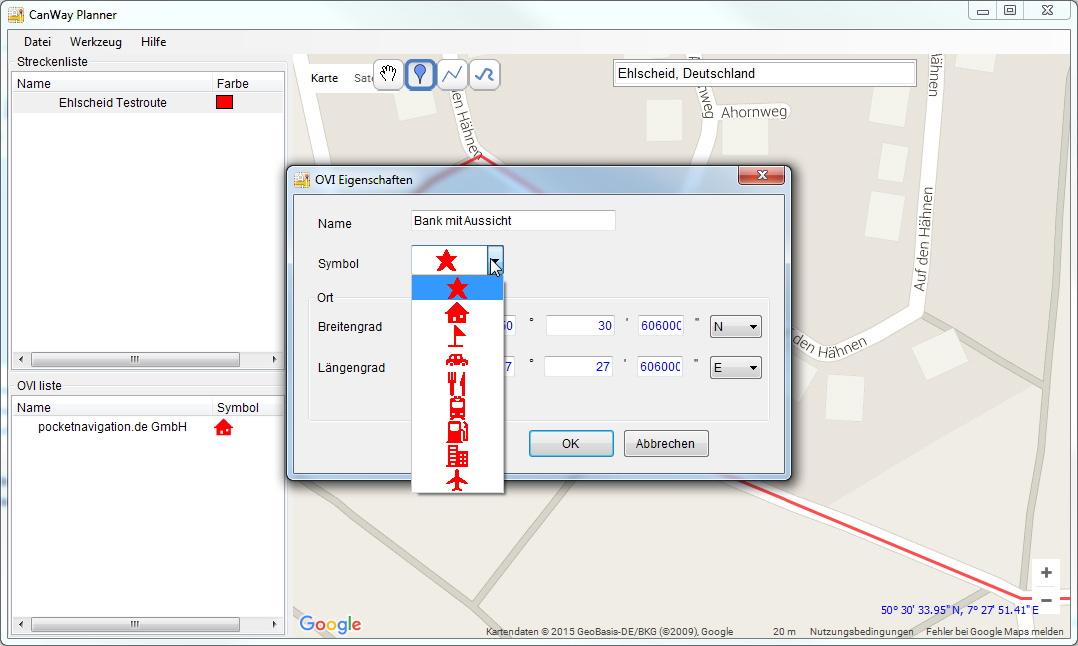Choose the train symbol in dropdown list
The image size is (1078, 646).
point(457,408)
